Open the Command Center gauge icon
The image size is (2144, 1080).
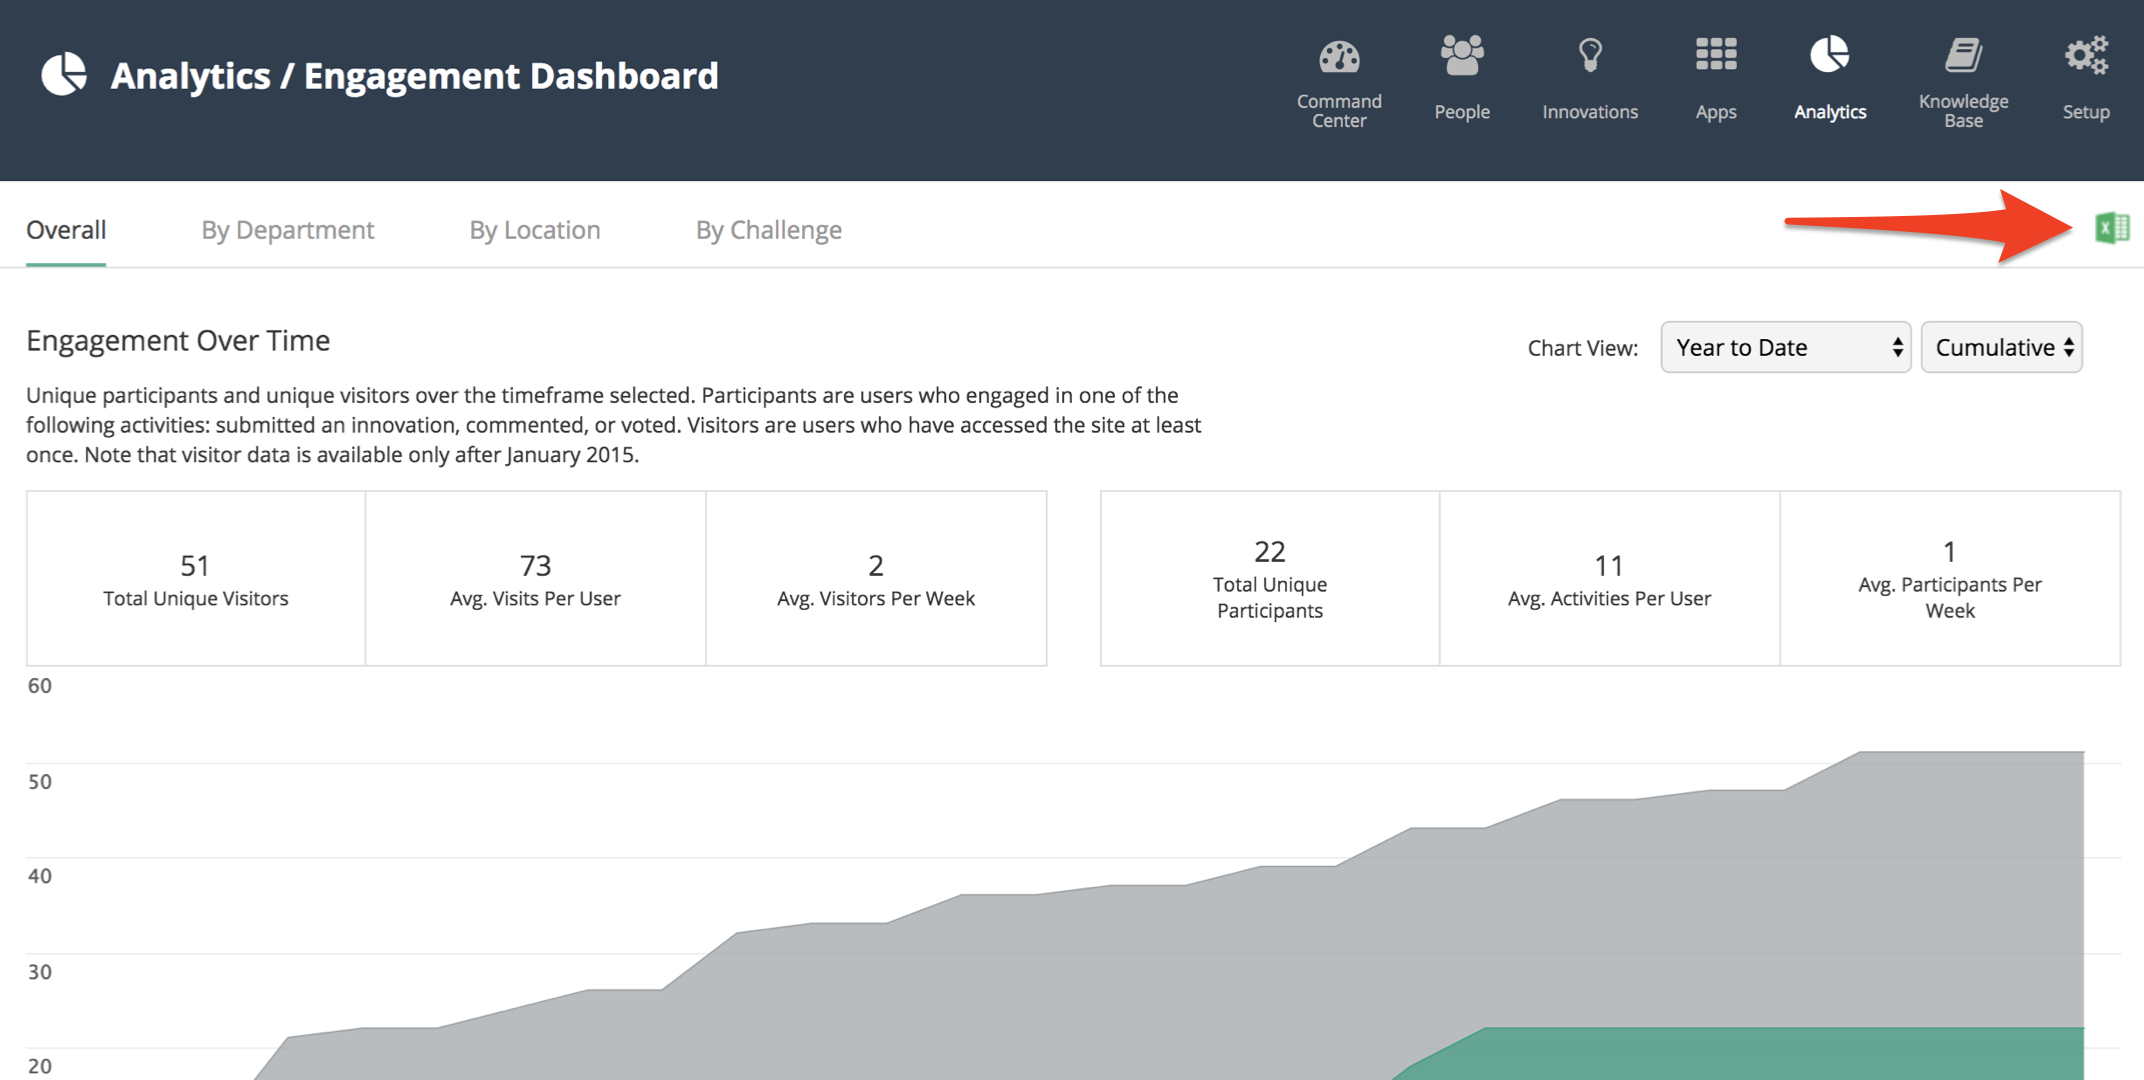coord(1339,57)
